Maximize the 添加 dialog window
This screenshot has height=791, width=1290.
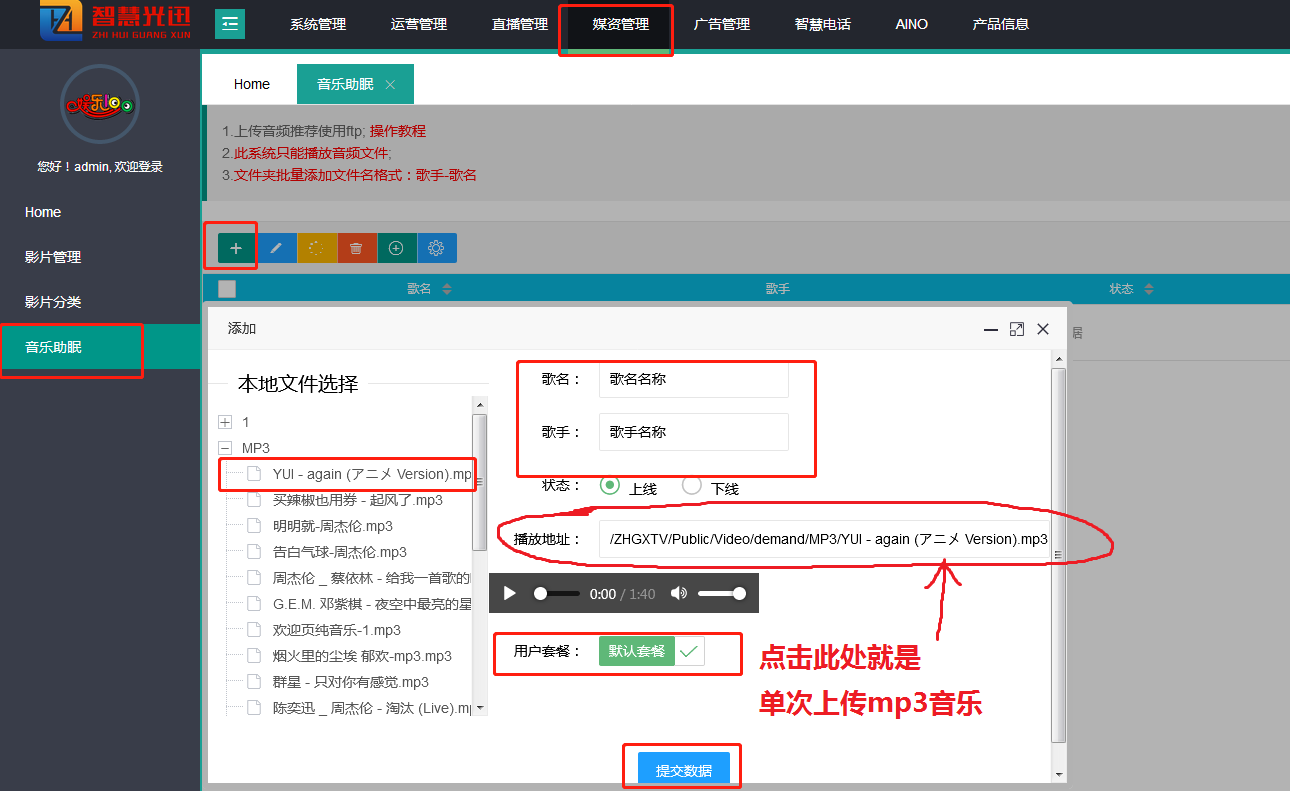(x=1017, y=329)
